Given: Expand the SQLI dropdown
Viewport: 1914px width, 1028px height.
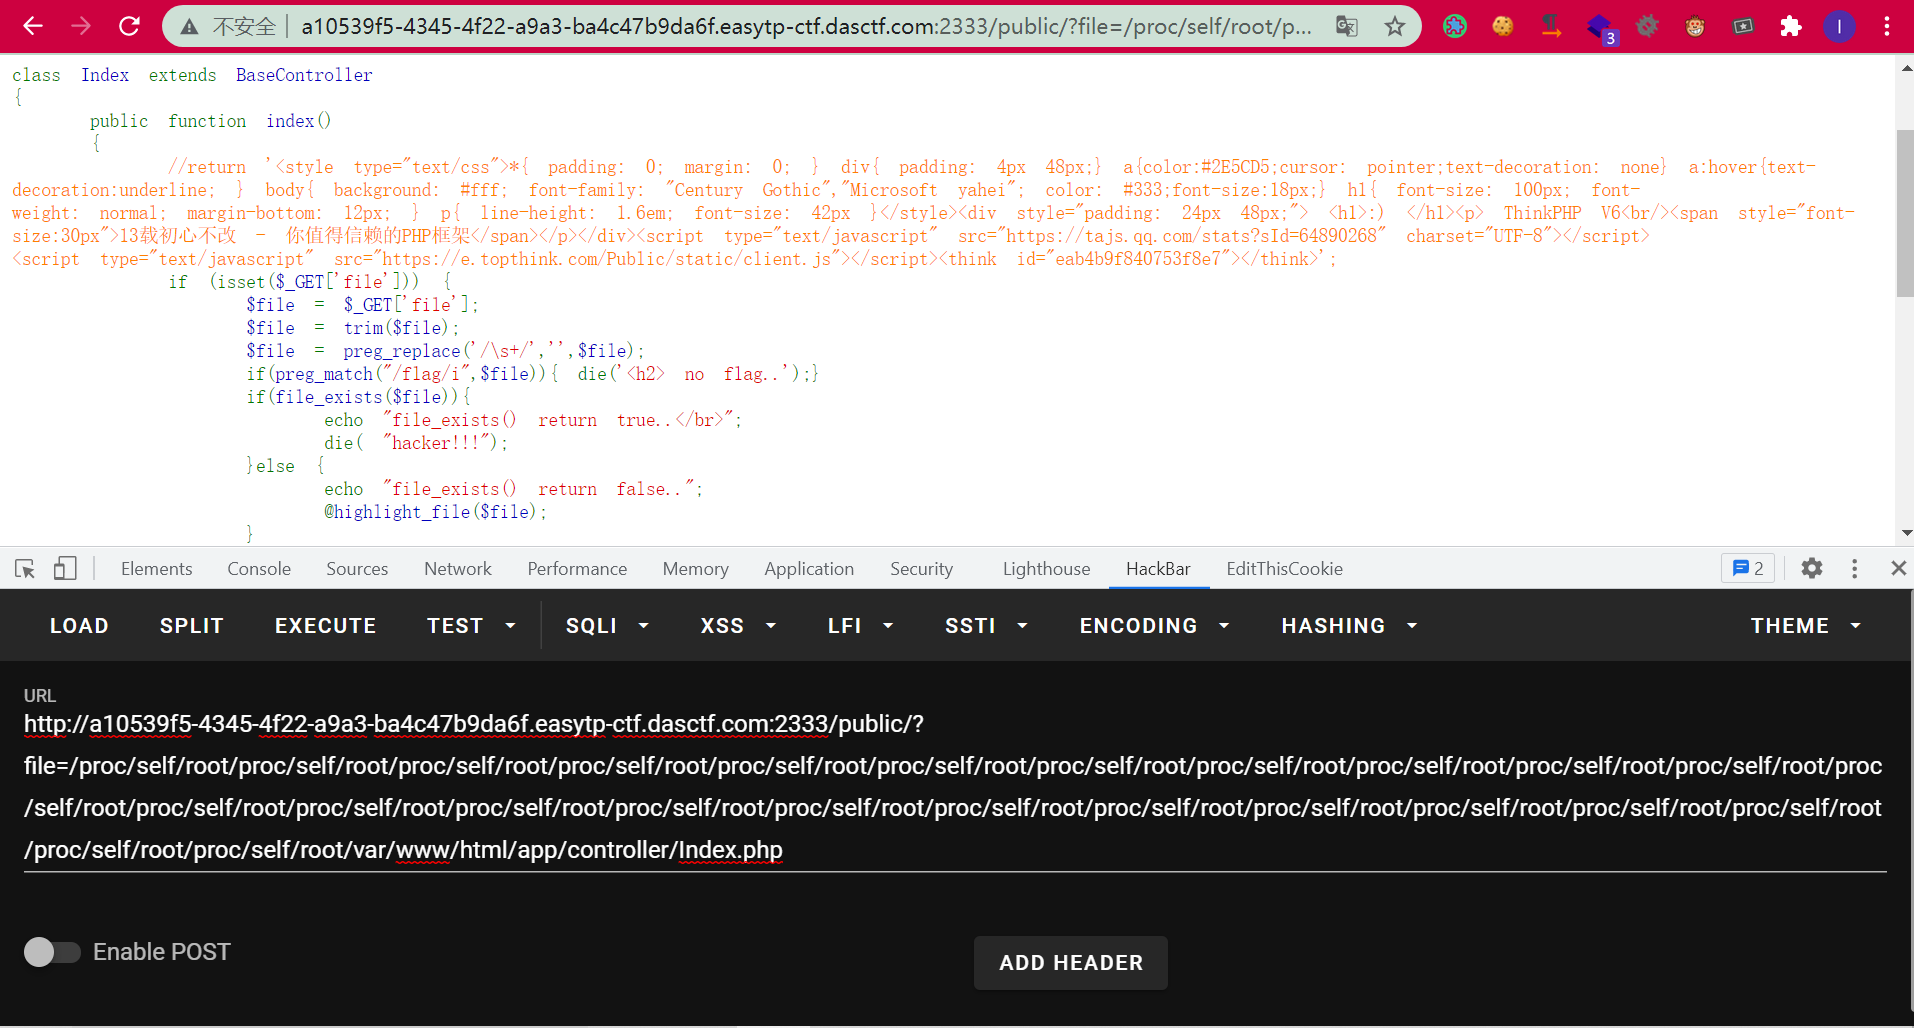Looking at the screenshot, I should (606, 626).
